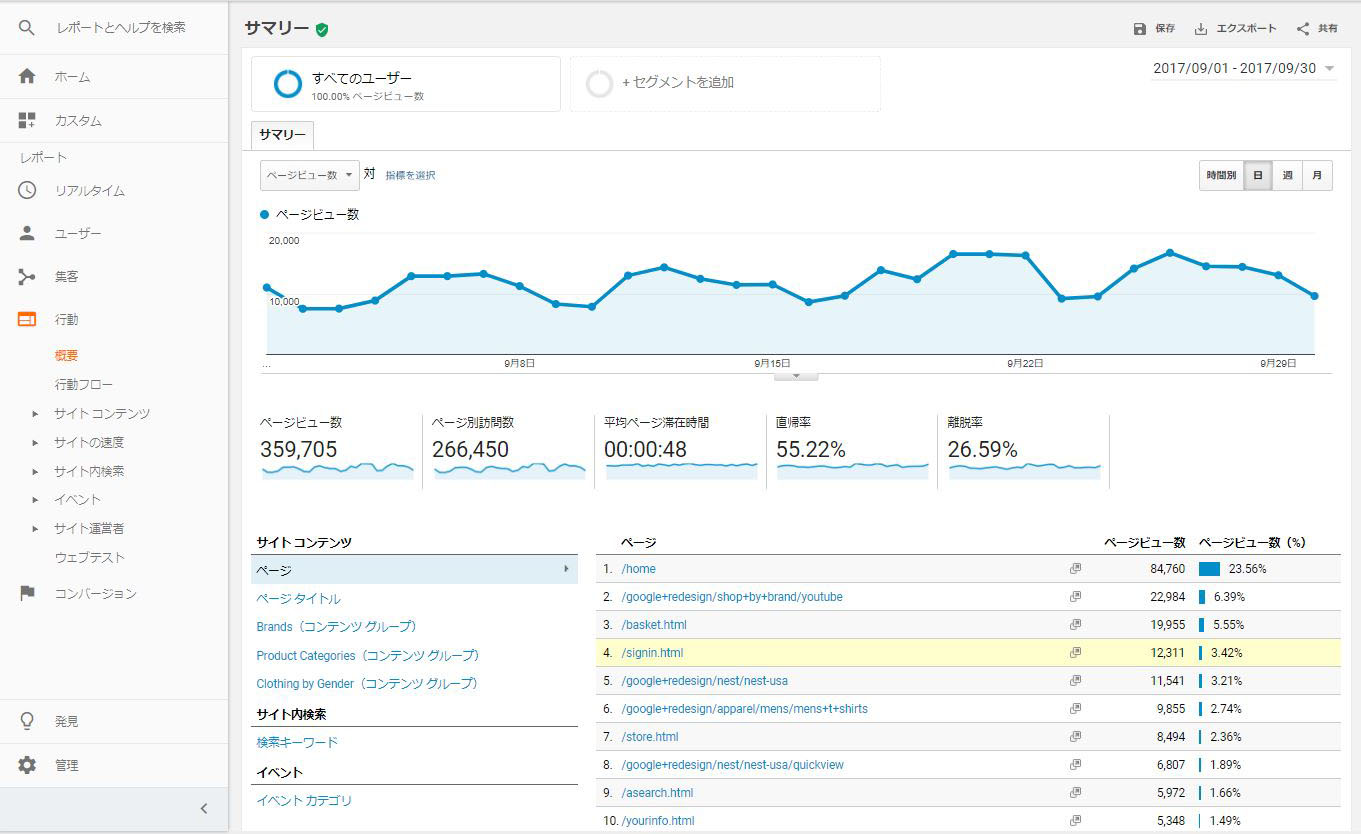Open 検索キーワード link
Screen dimensions: 1361x834
pyautogui.click(x=297, y=742)
